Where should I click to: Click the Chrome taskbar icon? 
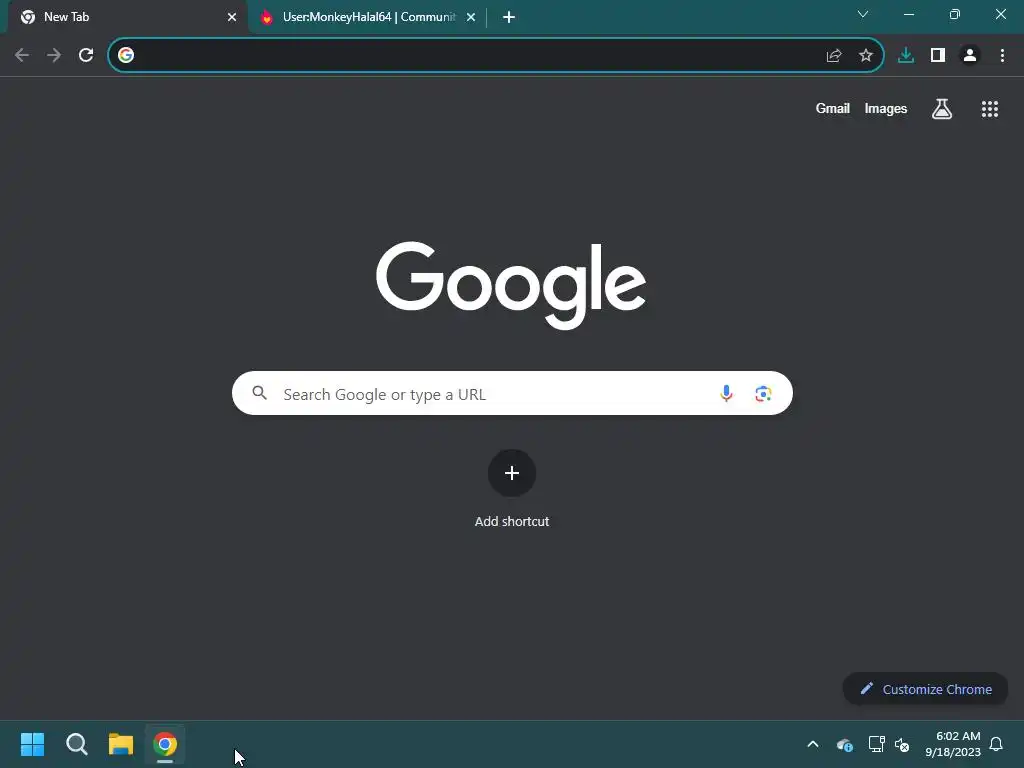point(165,744)
